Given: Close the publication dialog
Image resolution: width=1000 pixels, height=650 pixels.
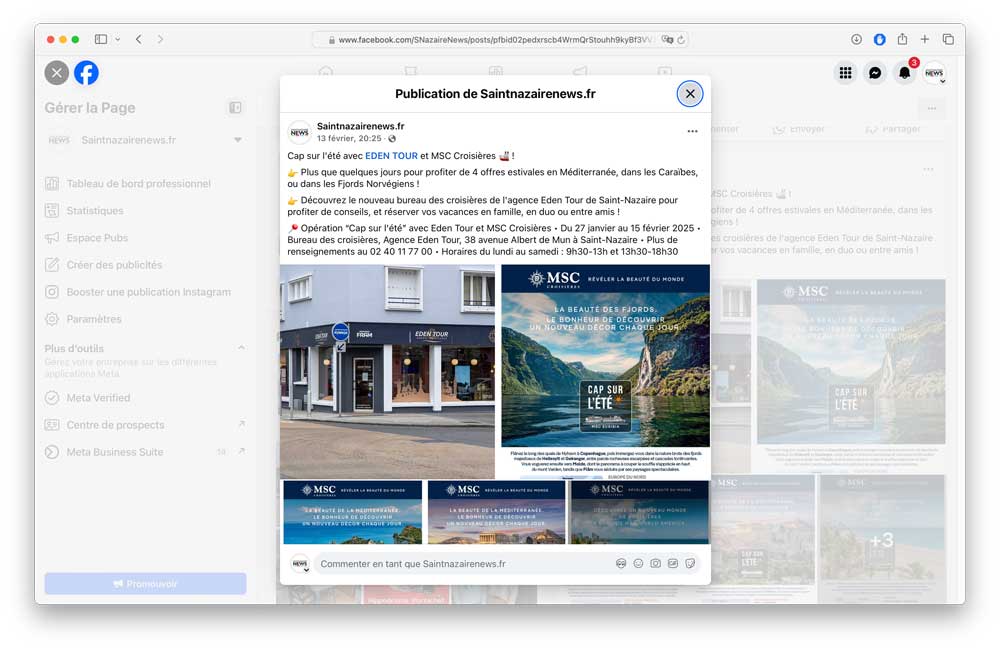Looking at the screenshot, I should 690,94.
